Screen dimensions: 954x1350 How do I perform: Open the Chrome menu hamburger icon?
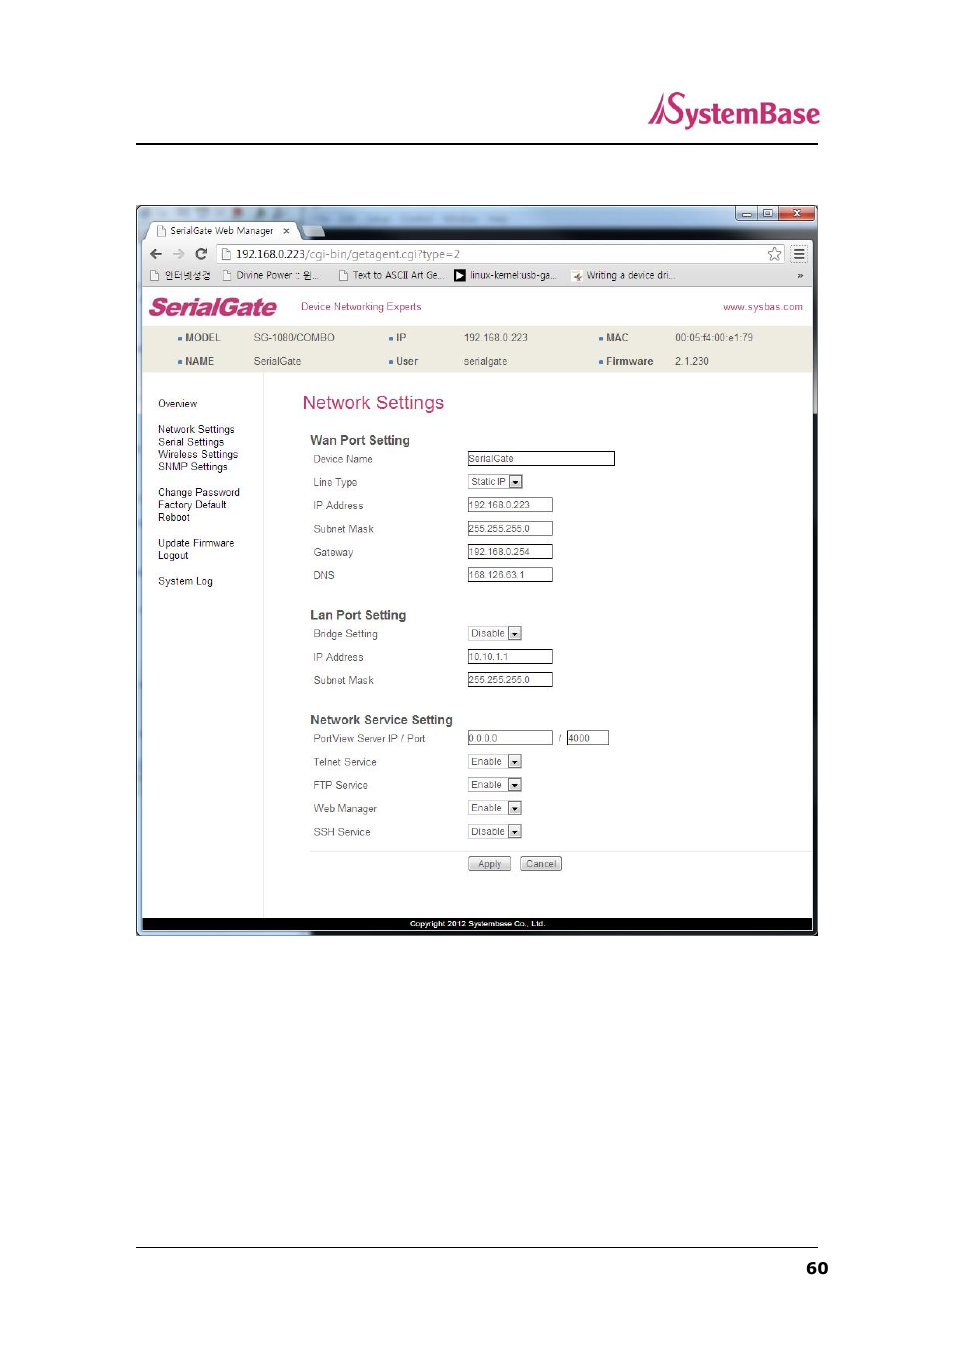point(799,254)
